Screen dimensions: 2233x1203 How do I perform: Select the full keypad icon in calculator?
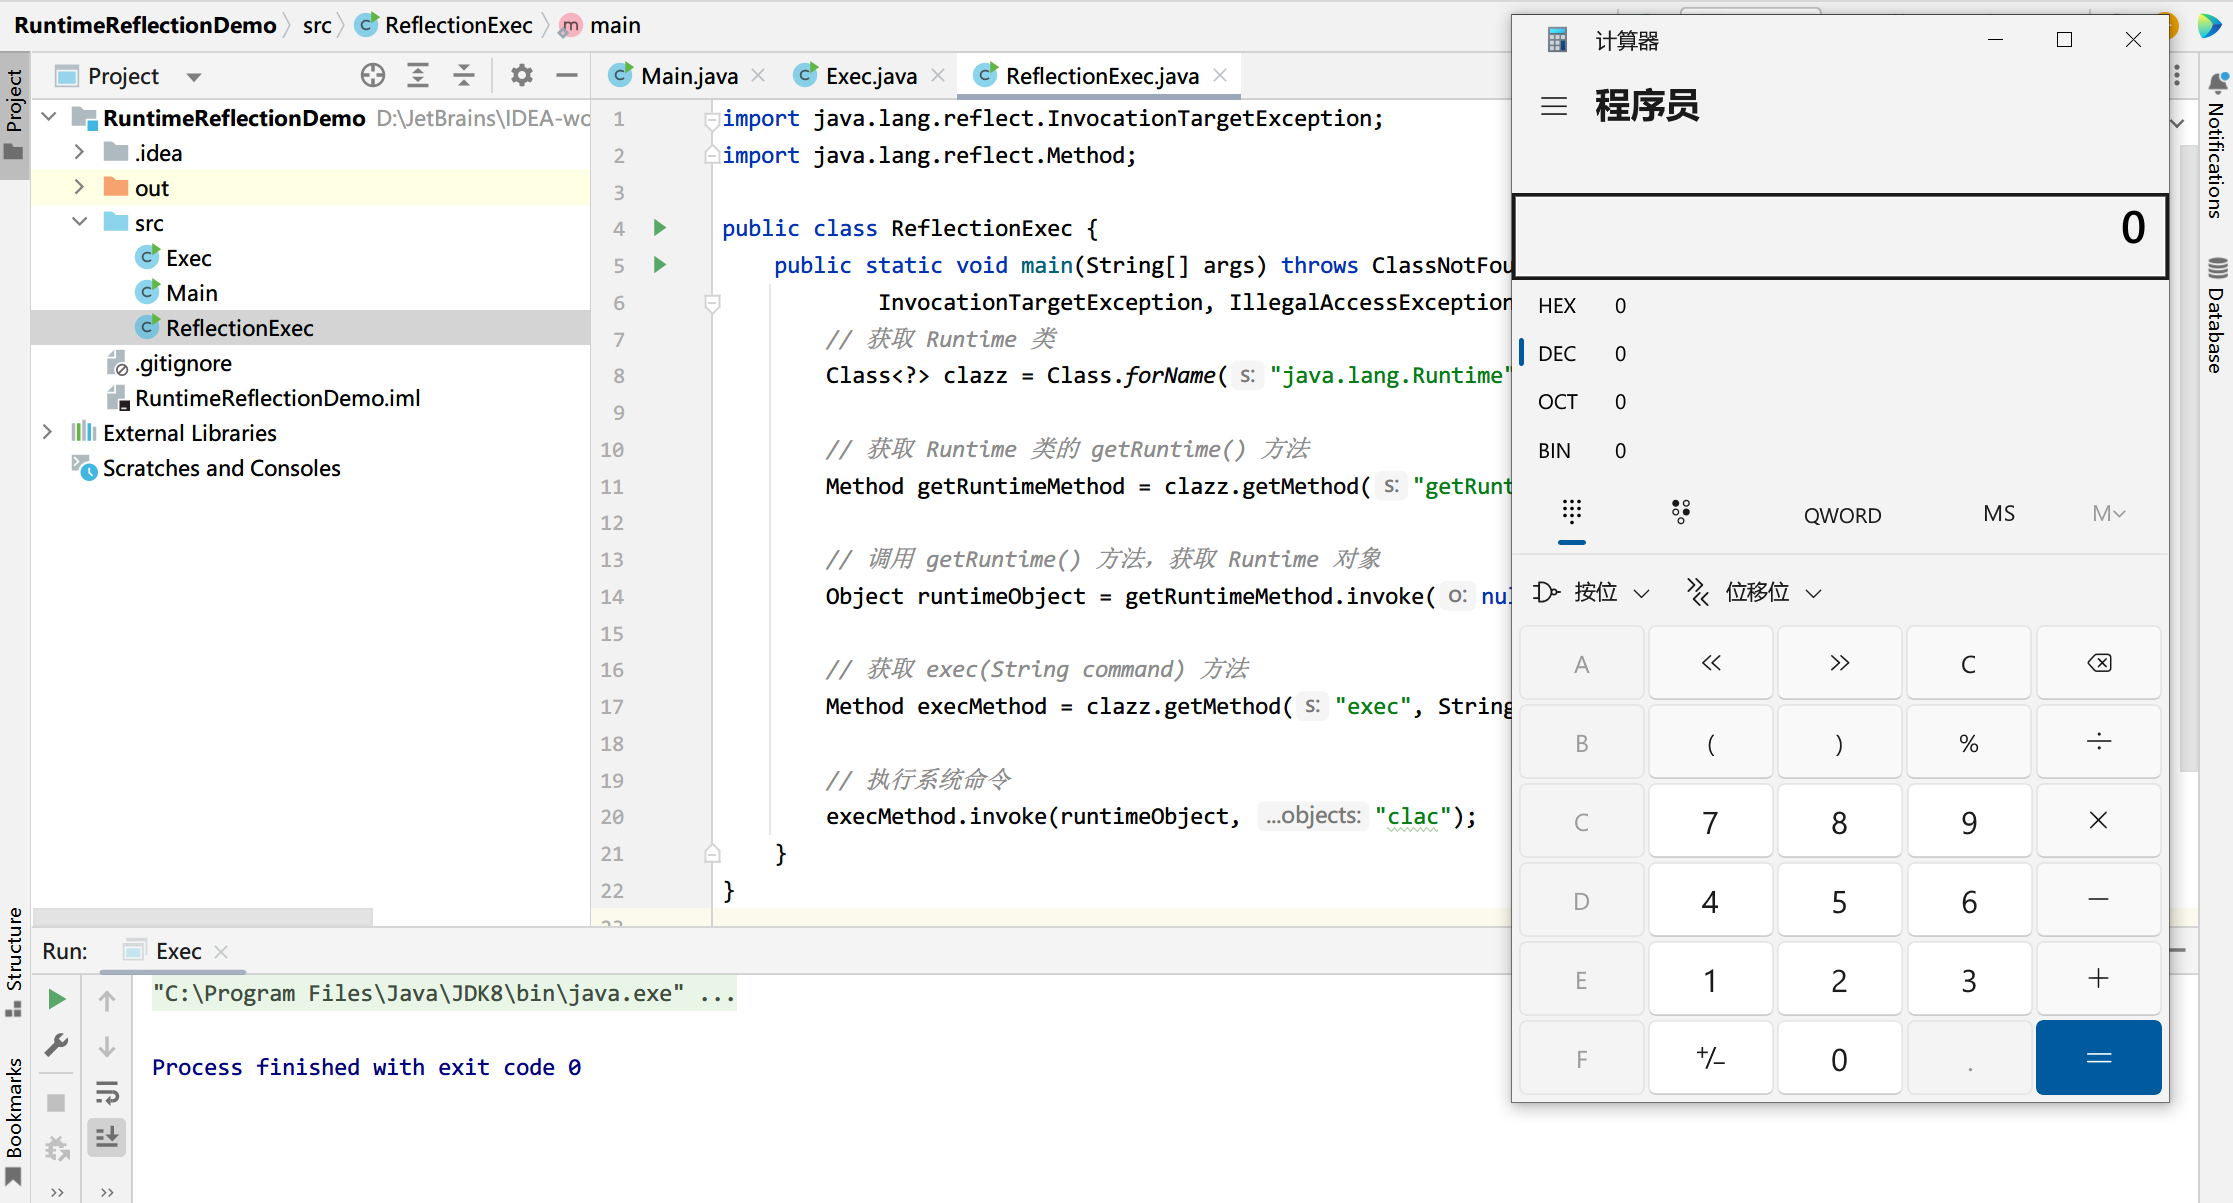point(1572,513)
